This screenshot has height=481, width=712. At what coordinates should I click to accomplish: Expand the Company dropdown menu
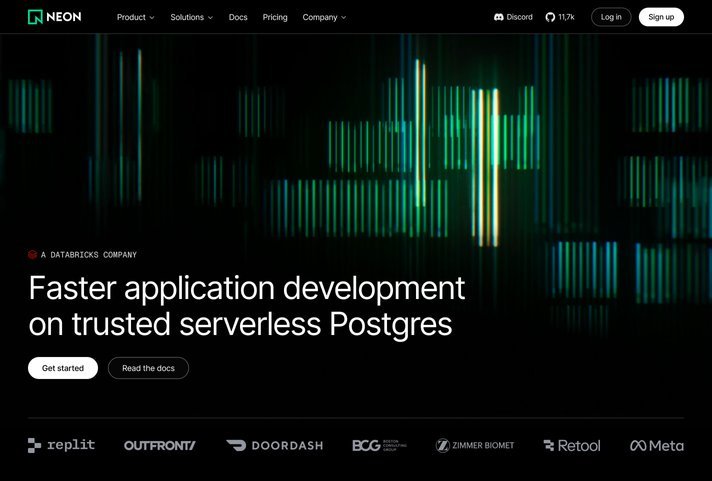point(324,17)
